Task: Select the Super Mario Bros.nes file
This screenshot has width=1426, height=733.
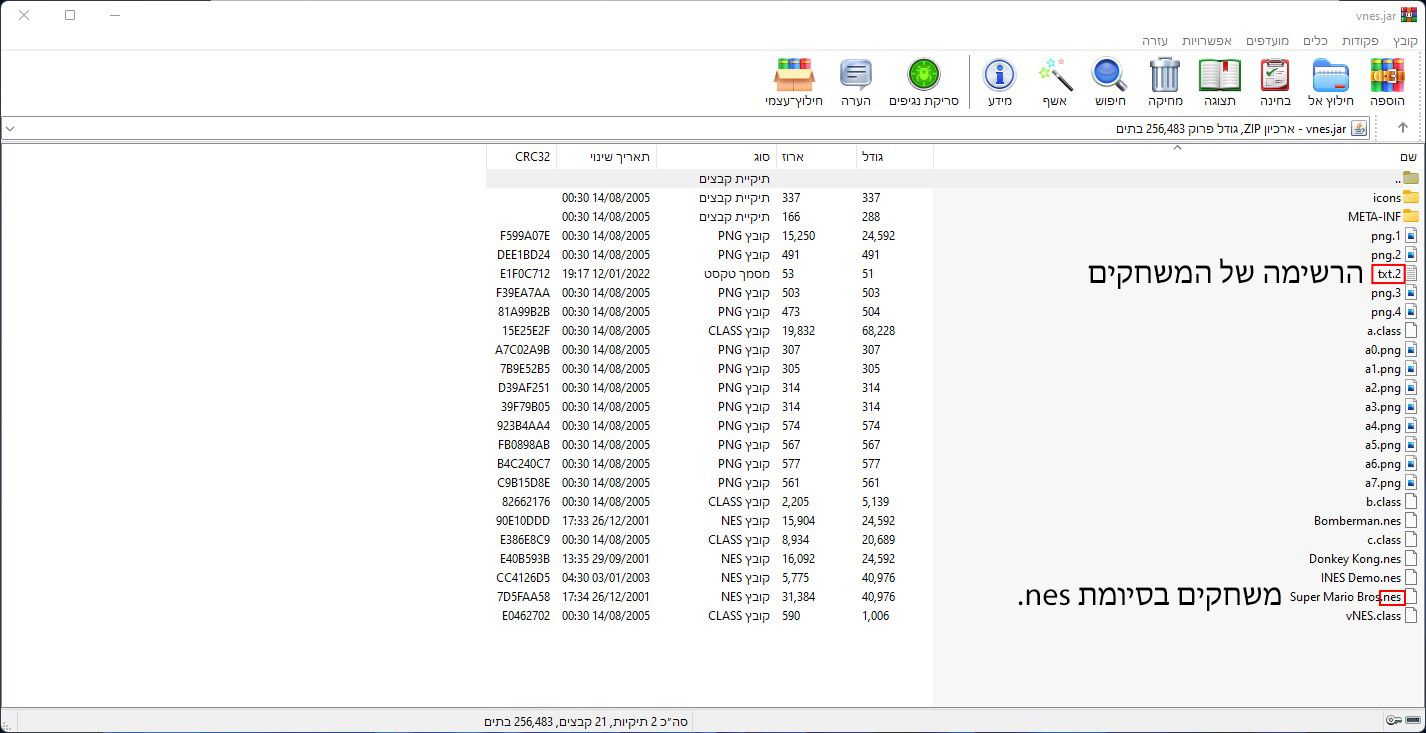Action: click(1345, 597)
